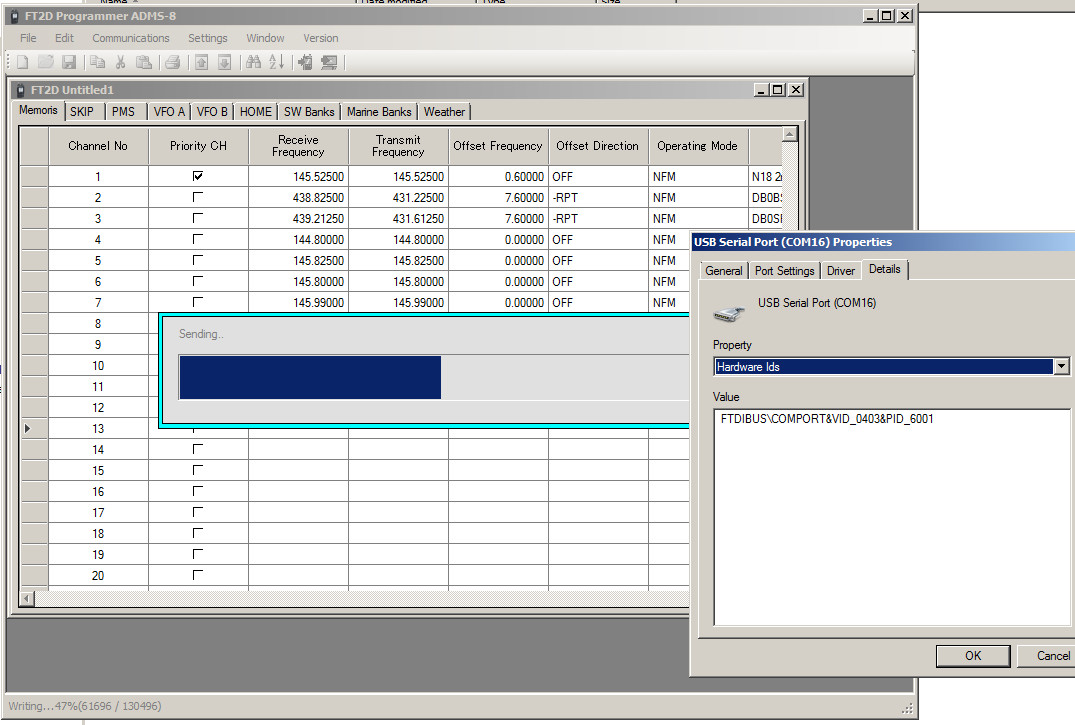
Task: Click the Open folder toolbar icon
Action: 46,62
